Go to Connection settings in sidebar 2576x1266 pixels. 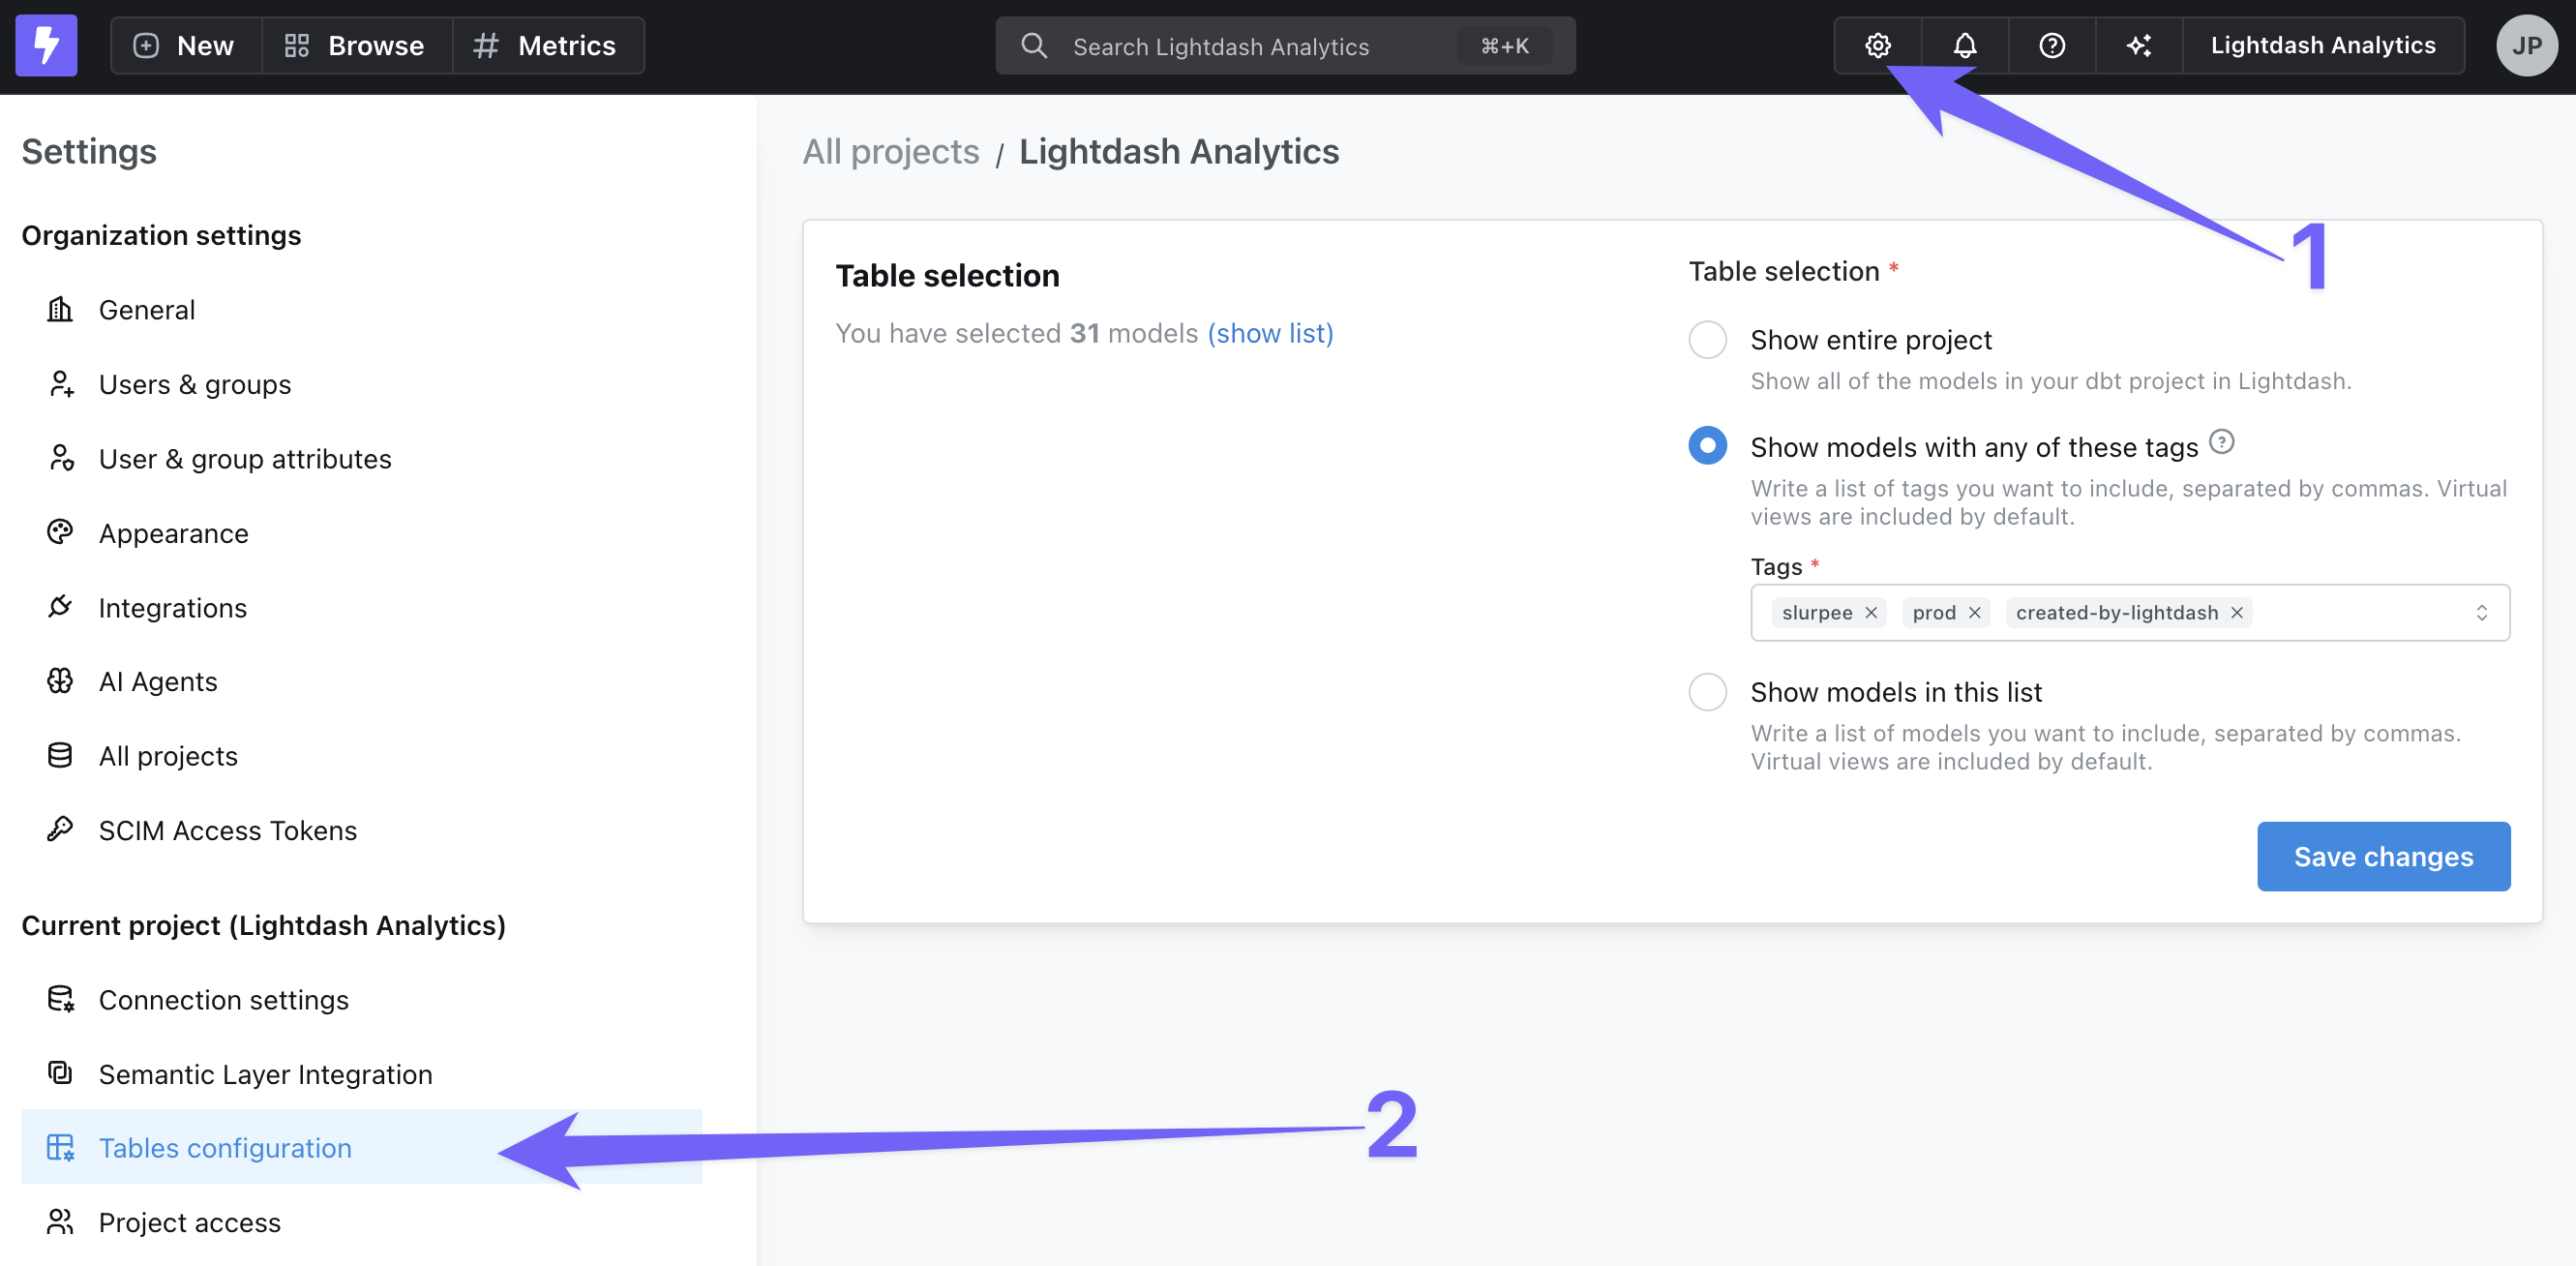tap(223, 1000)
